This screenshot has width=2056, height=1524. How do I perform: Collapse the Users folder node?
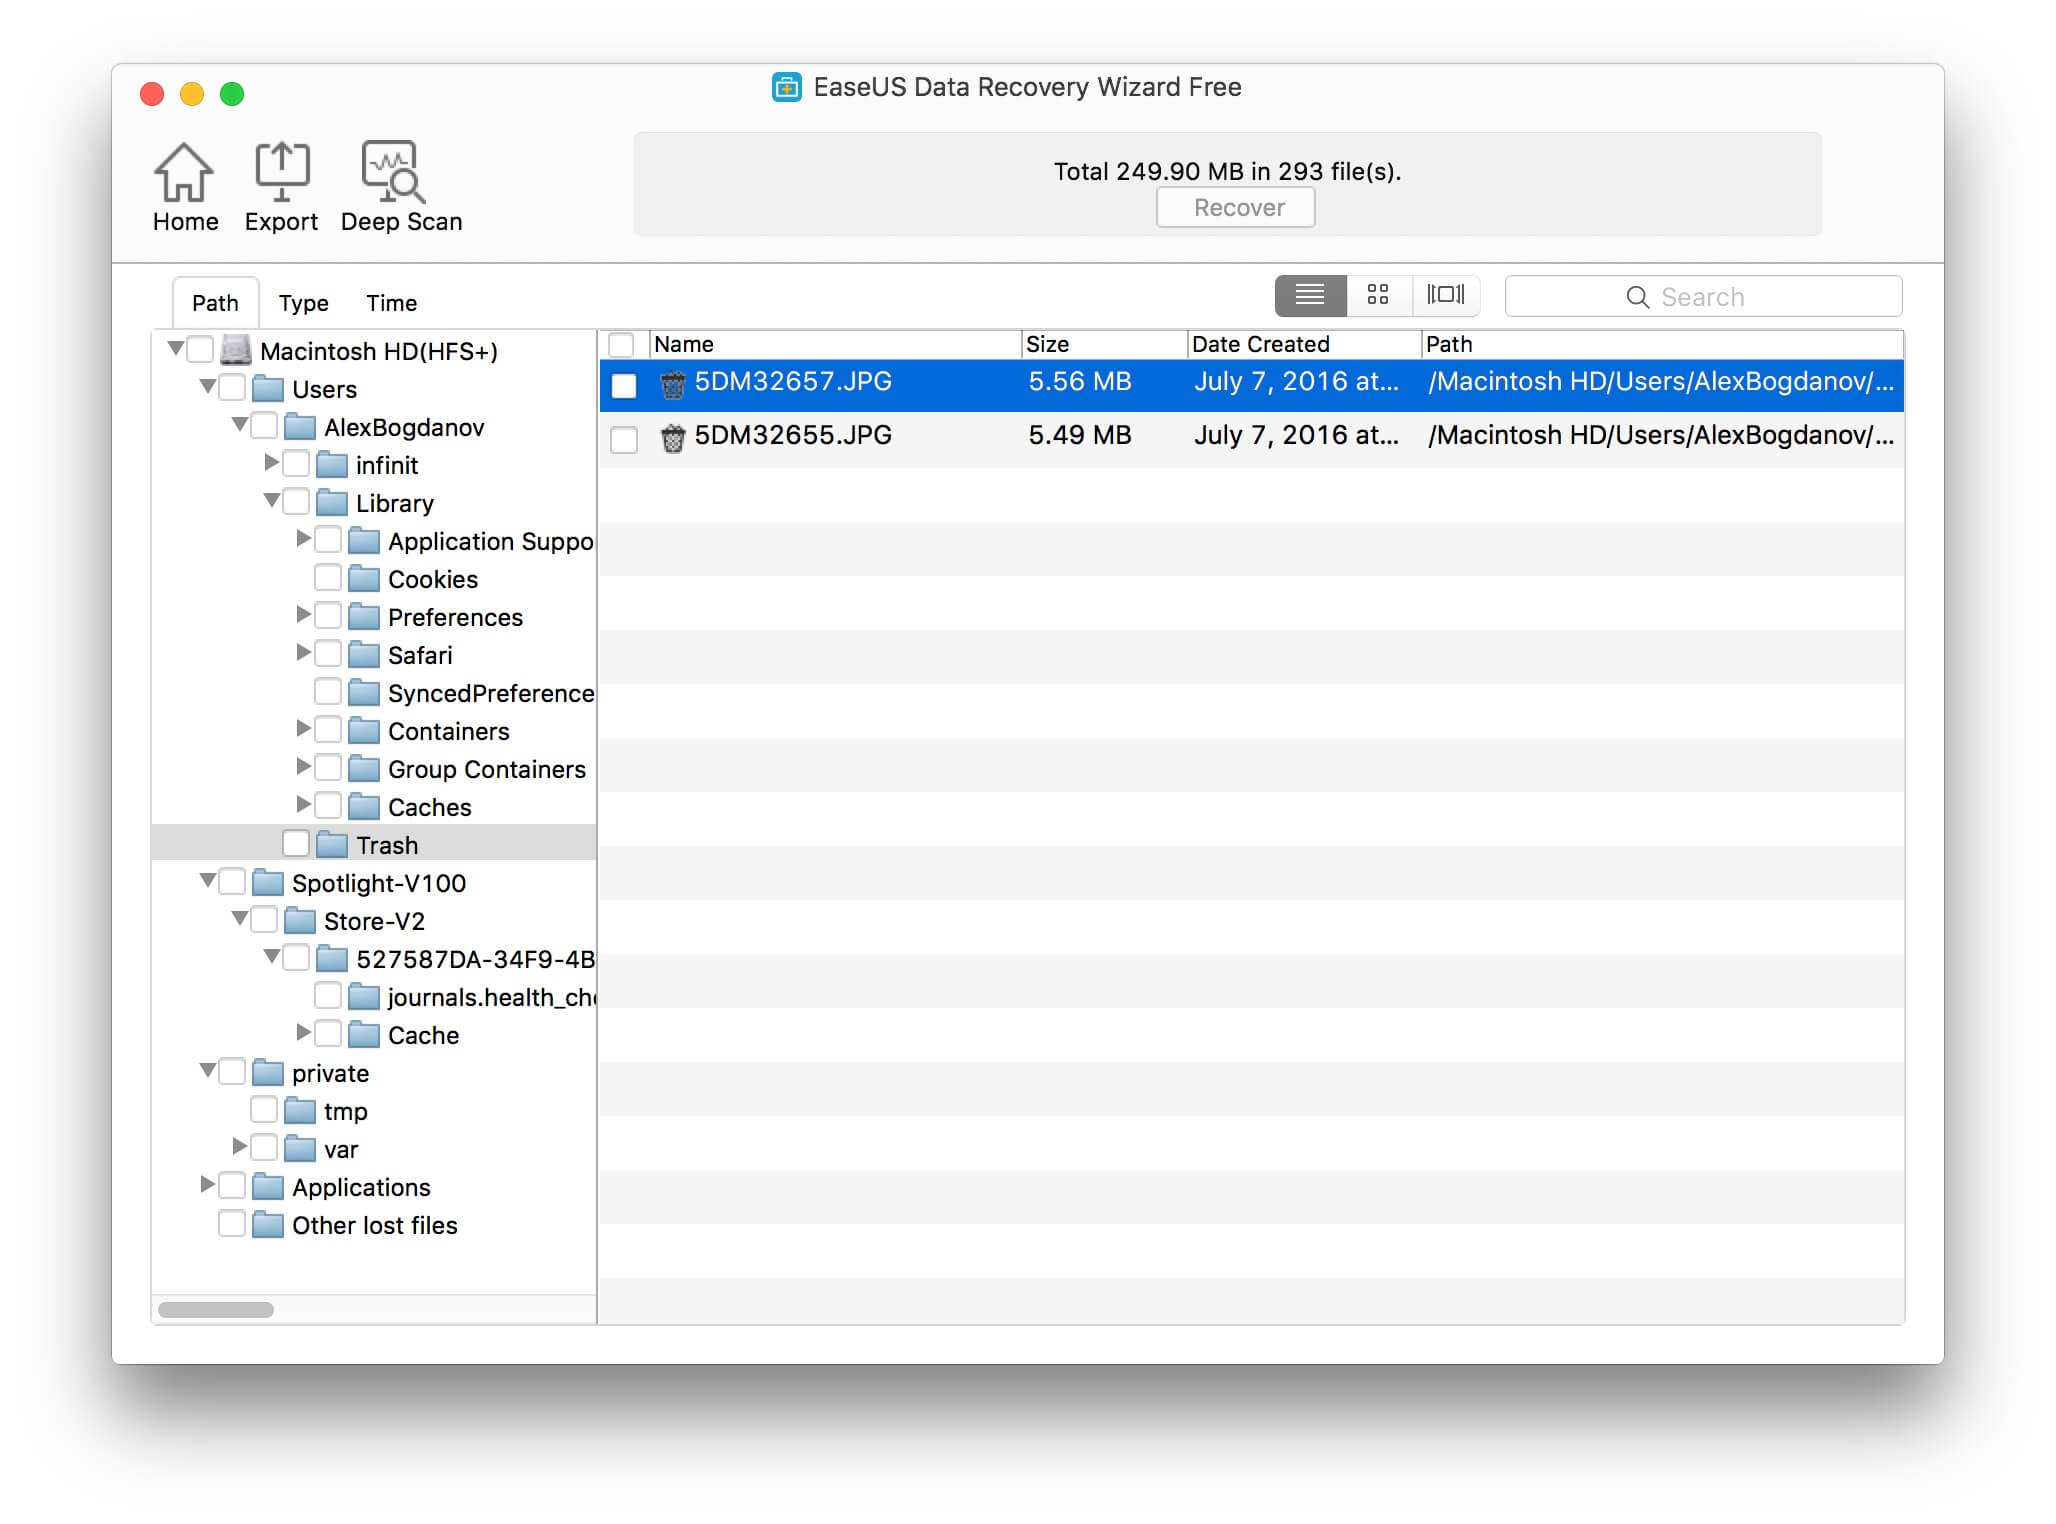coord(207,386)
